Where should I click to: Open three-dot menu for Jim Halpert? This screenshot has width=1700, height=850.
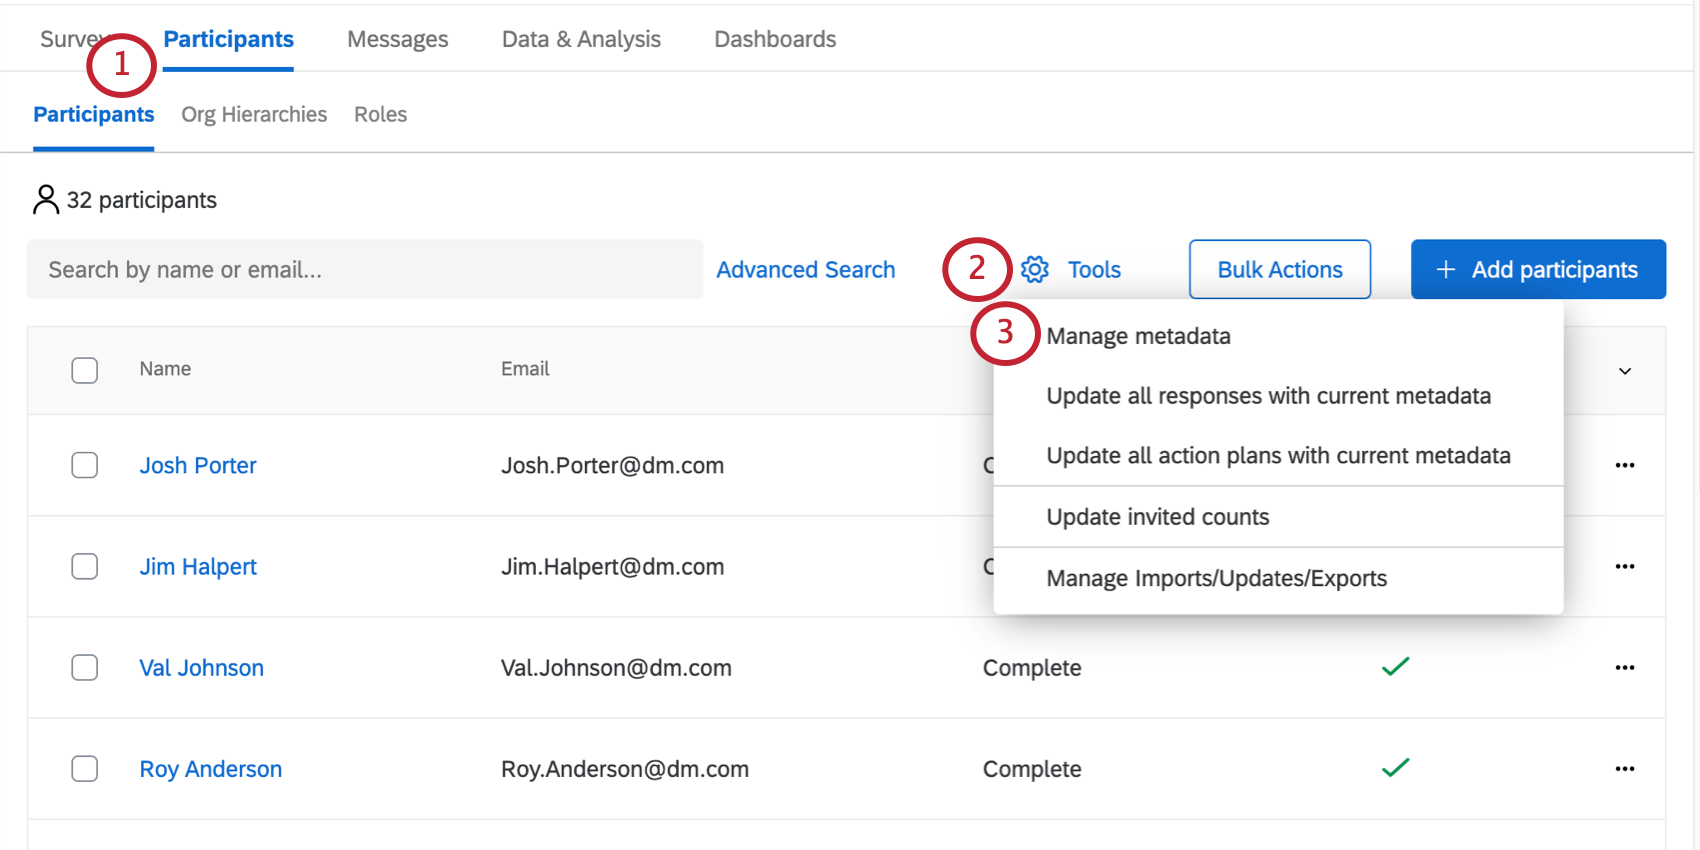pyautogui.click(x=1624, y=566)
